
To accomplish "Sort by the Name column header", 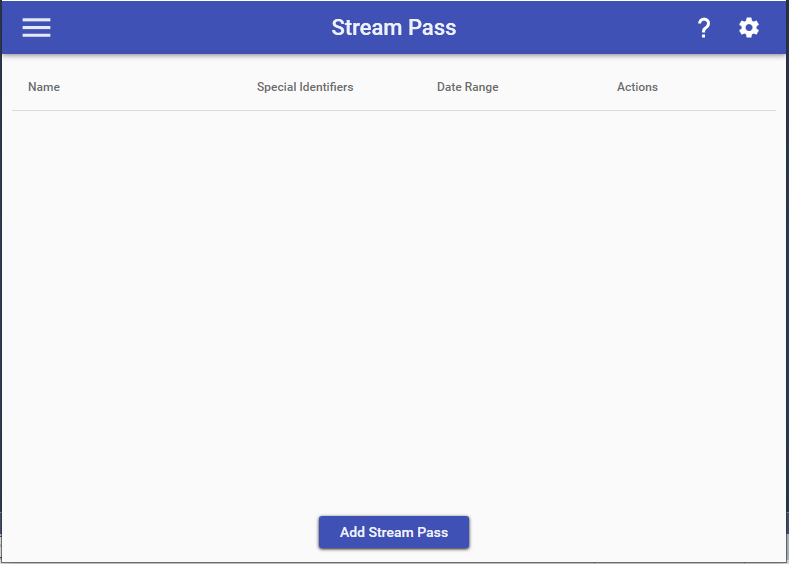I will [x=44, y=87].
